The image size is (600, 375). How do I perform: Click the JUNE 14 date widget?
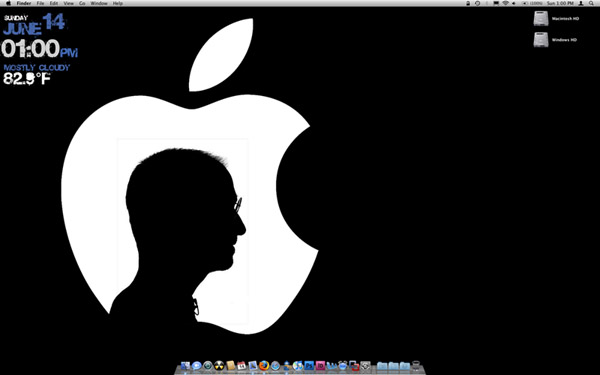point(34,24)
